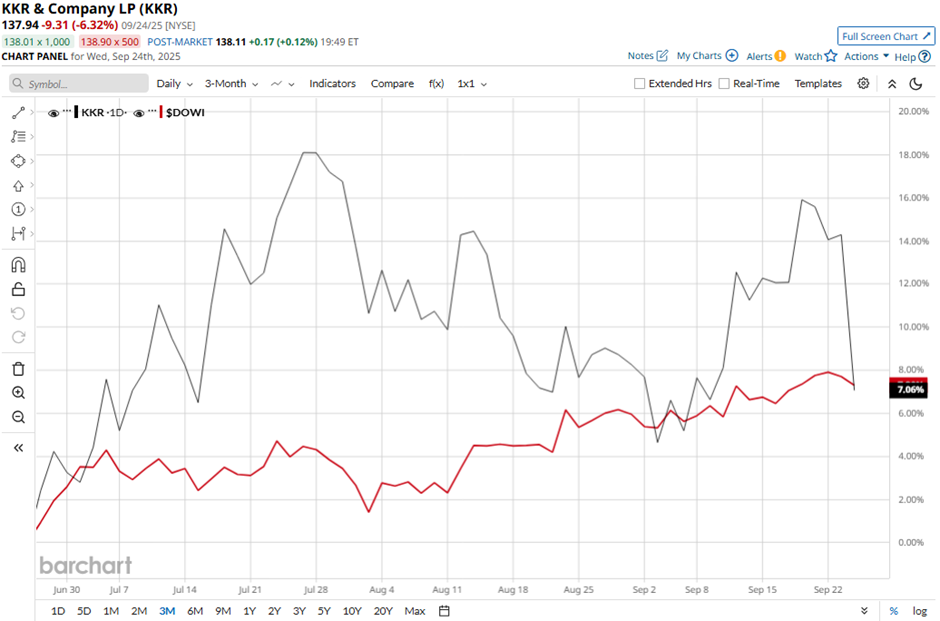Open the Actions dropdown menu
940x621 pixels.
tap(866, 56)
